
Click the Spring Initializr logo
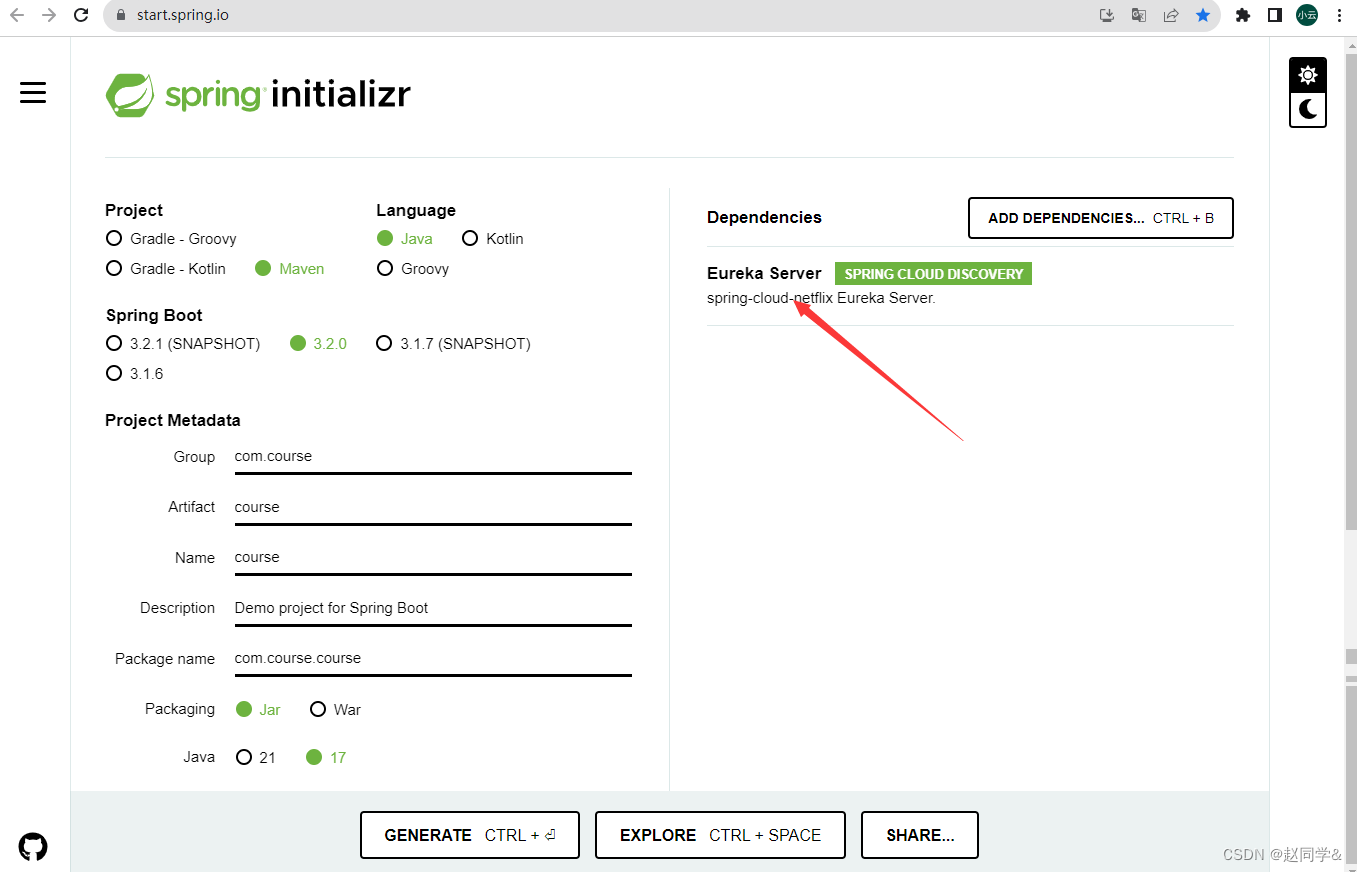258,95
